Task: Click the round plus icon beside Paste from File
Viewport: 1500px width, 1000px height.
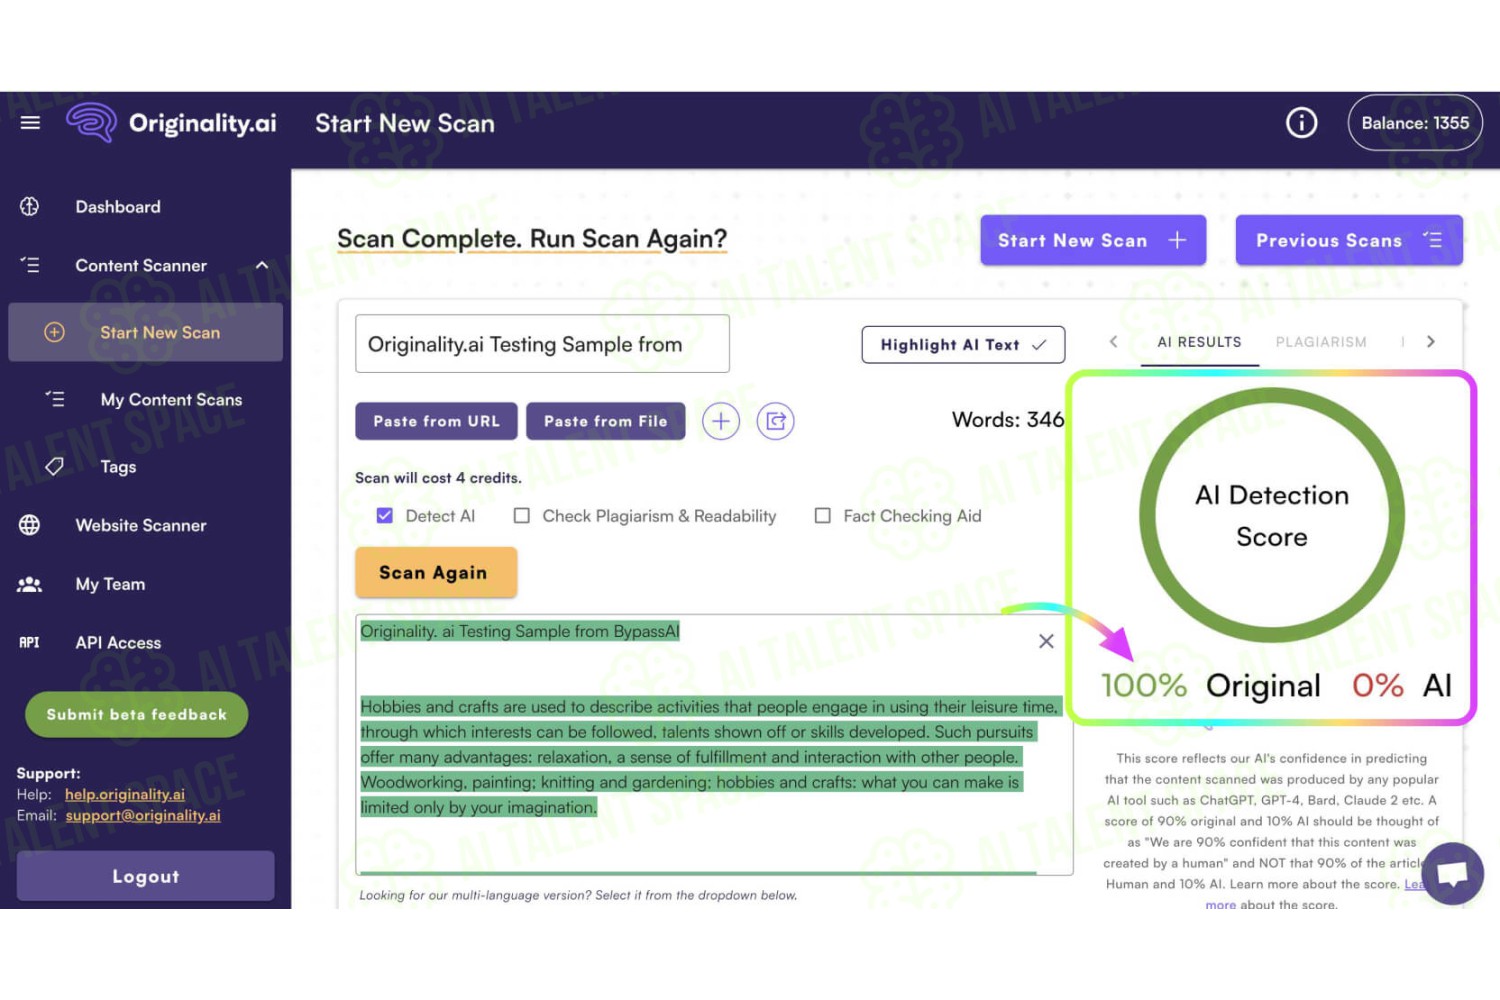Action: coord(721,421)
